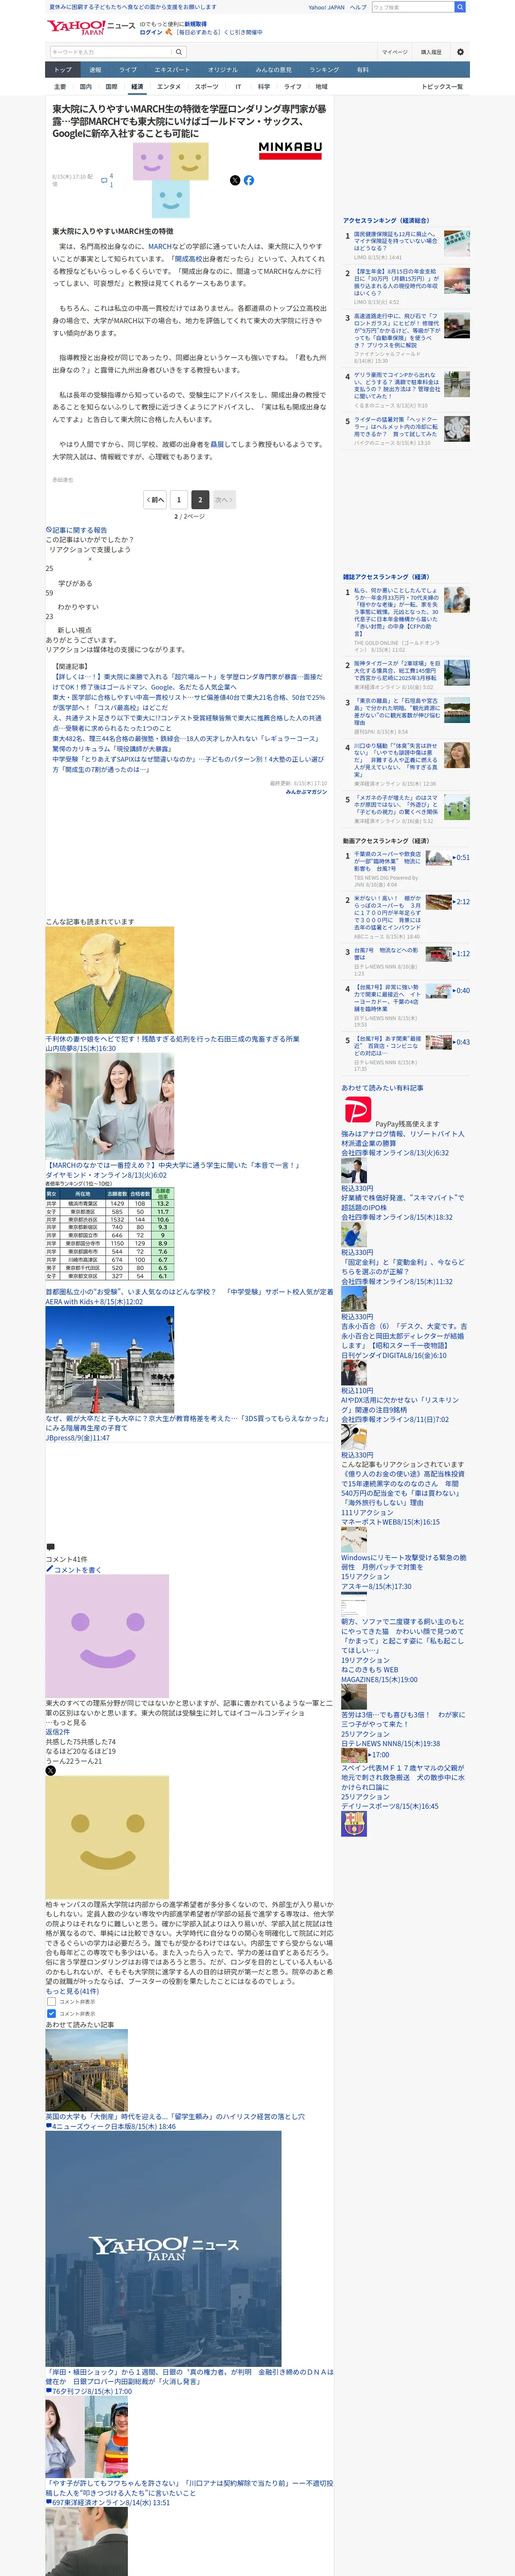Open settings via the gear icon
The image size is (515, 2576).
tap(460, 52)
